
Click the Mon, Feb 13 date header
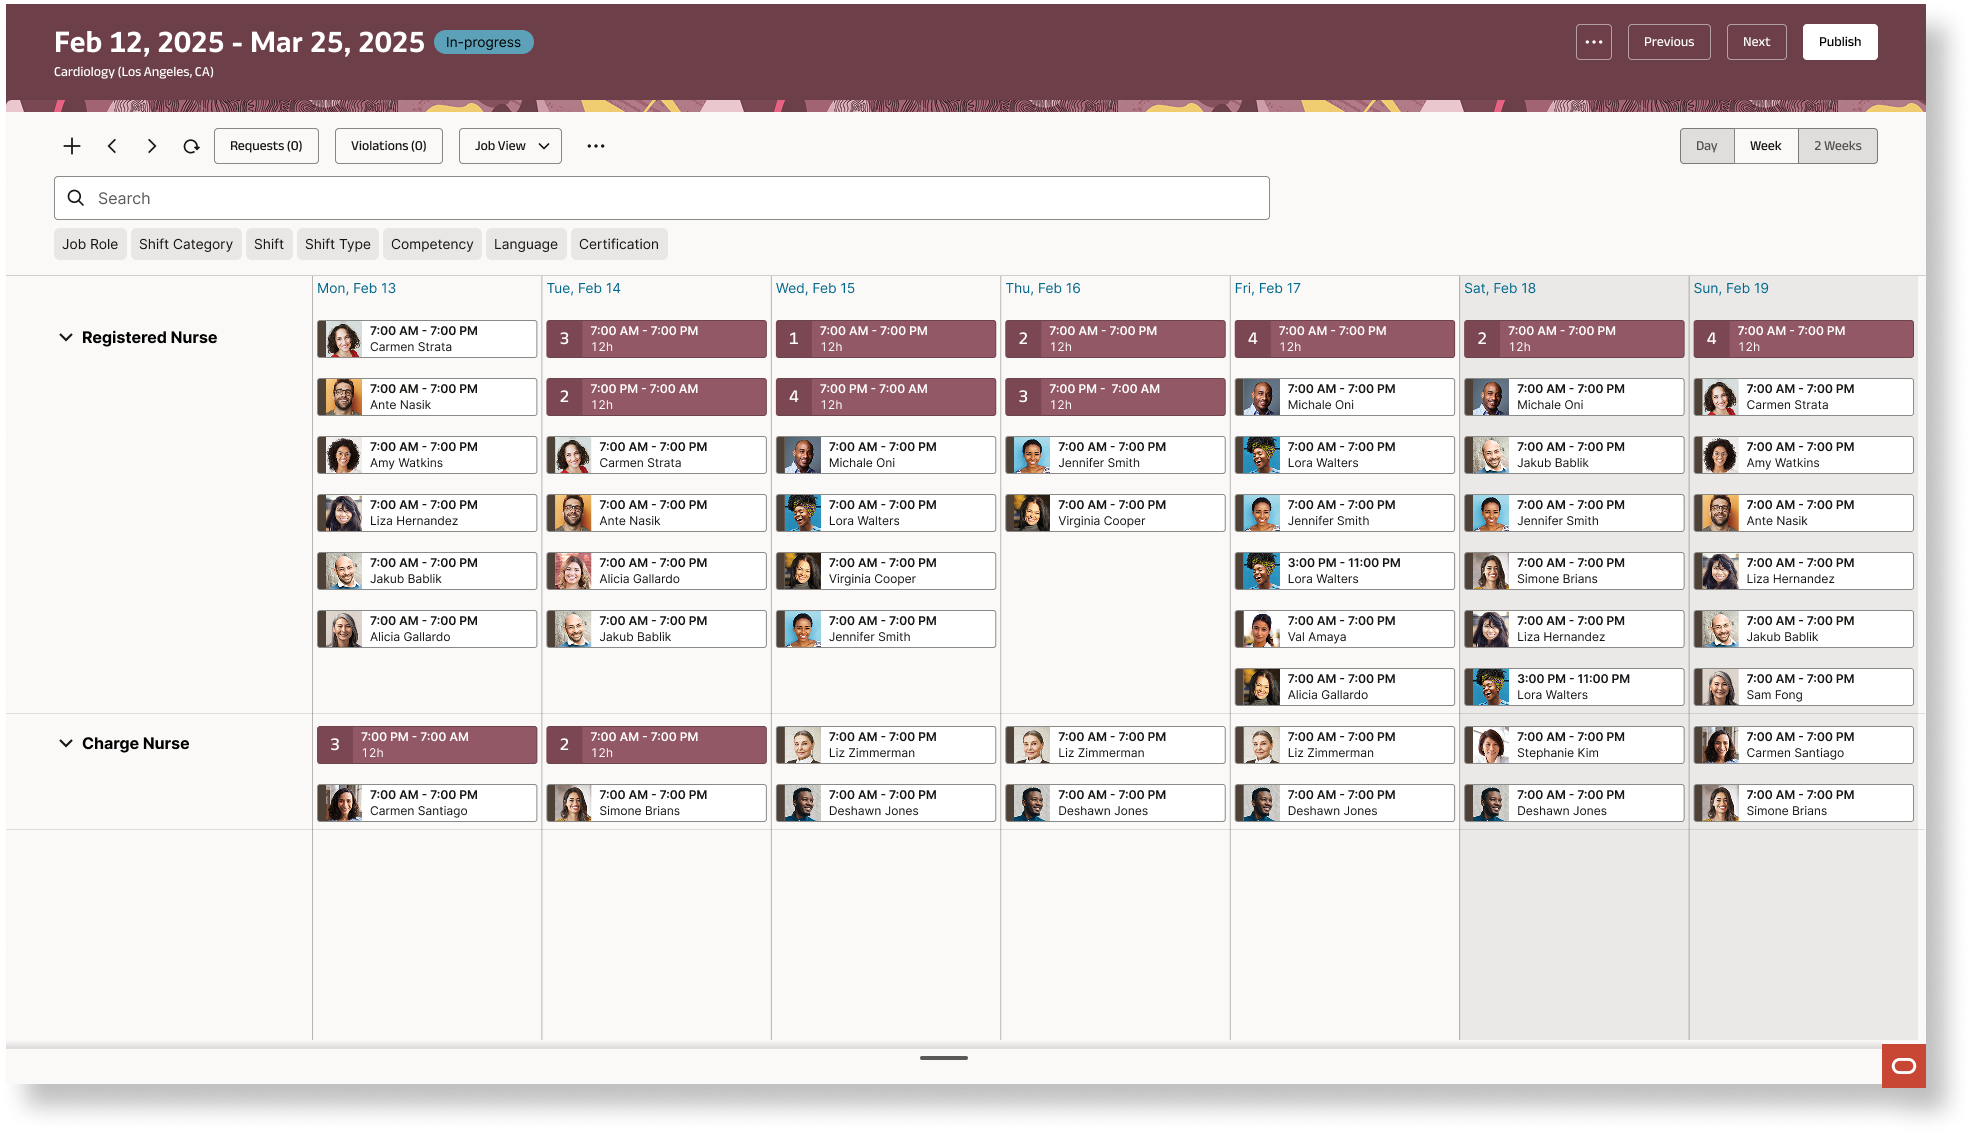[356, 288]
